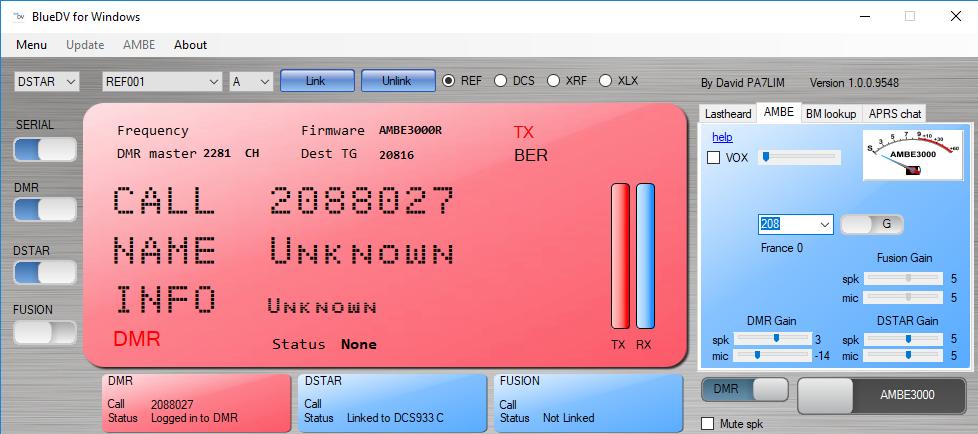The height and width of the screenshot is (434, 978).
Task: Click the DSTAR status panel
Action: [x=392, y=403]
